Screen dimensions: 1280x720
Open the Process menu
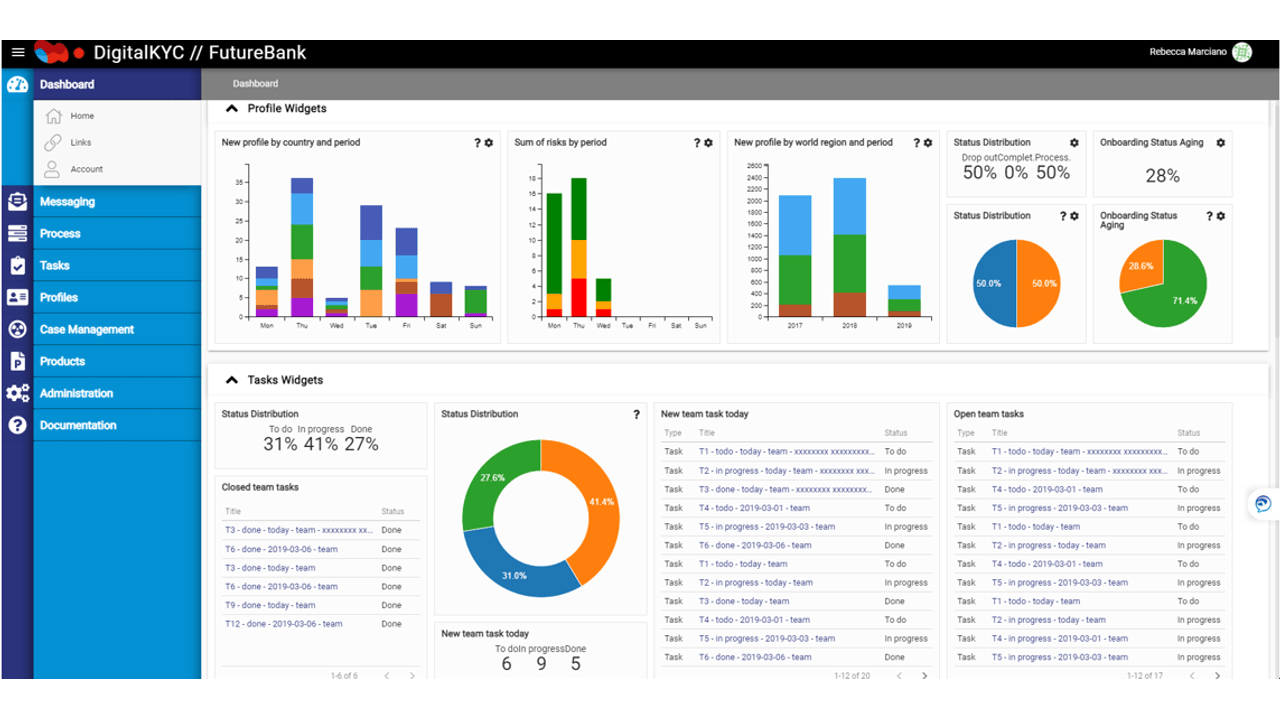[118, 233]
